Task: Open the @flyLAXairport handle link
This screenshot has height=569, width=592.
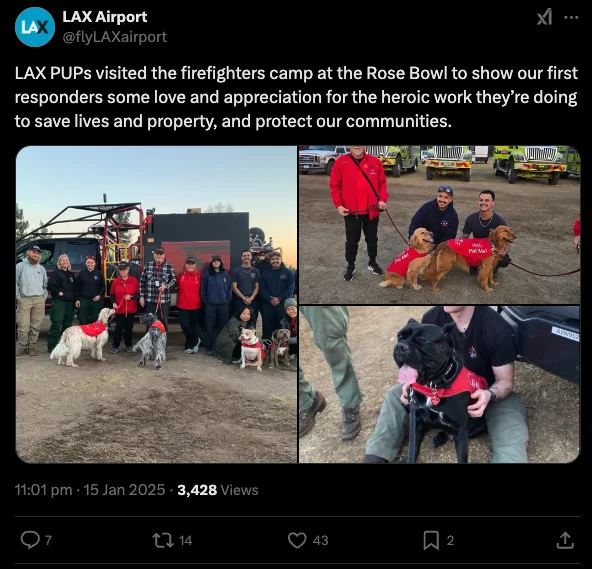Action: 114,37
